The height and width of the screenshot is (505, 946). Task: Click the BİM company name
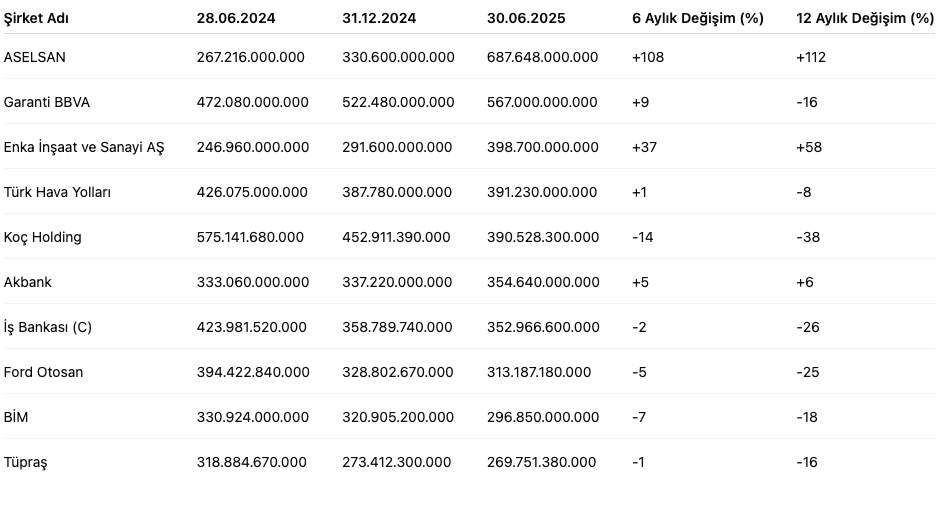(x=16, y=417)
